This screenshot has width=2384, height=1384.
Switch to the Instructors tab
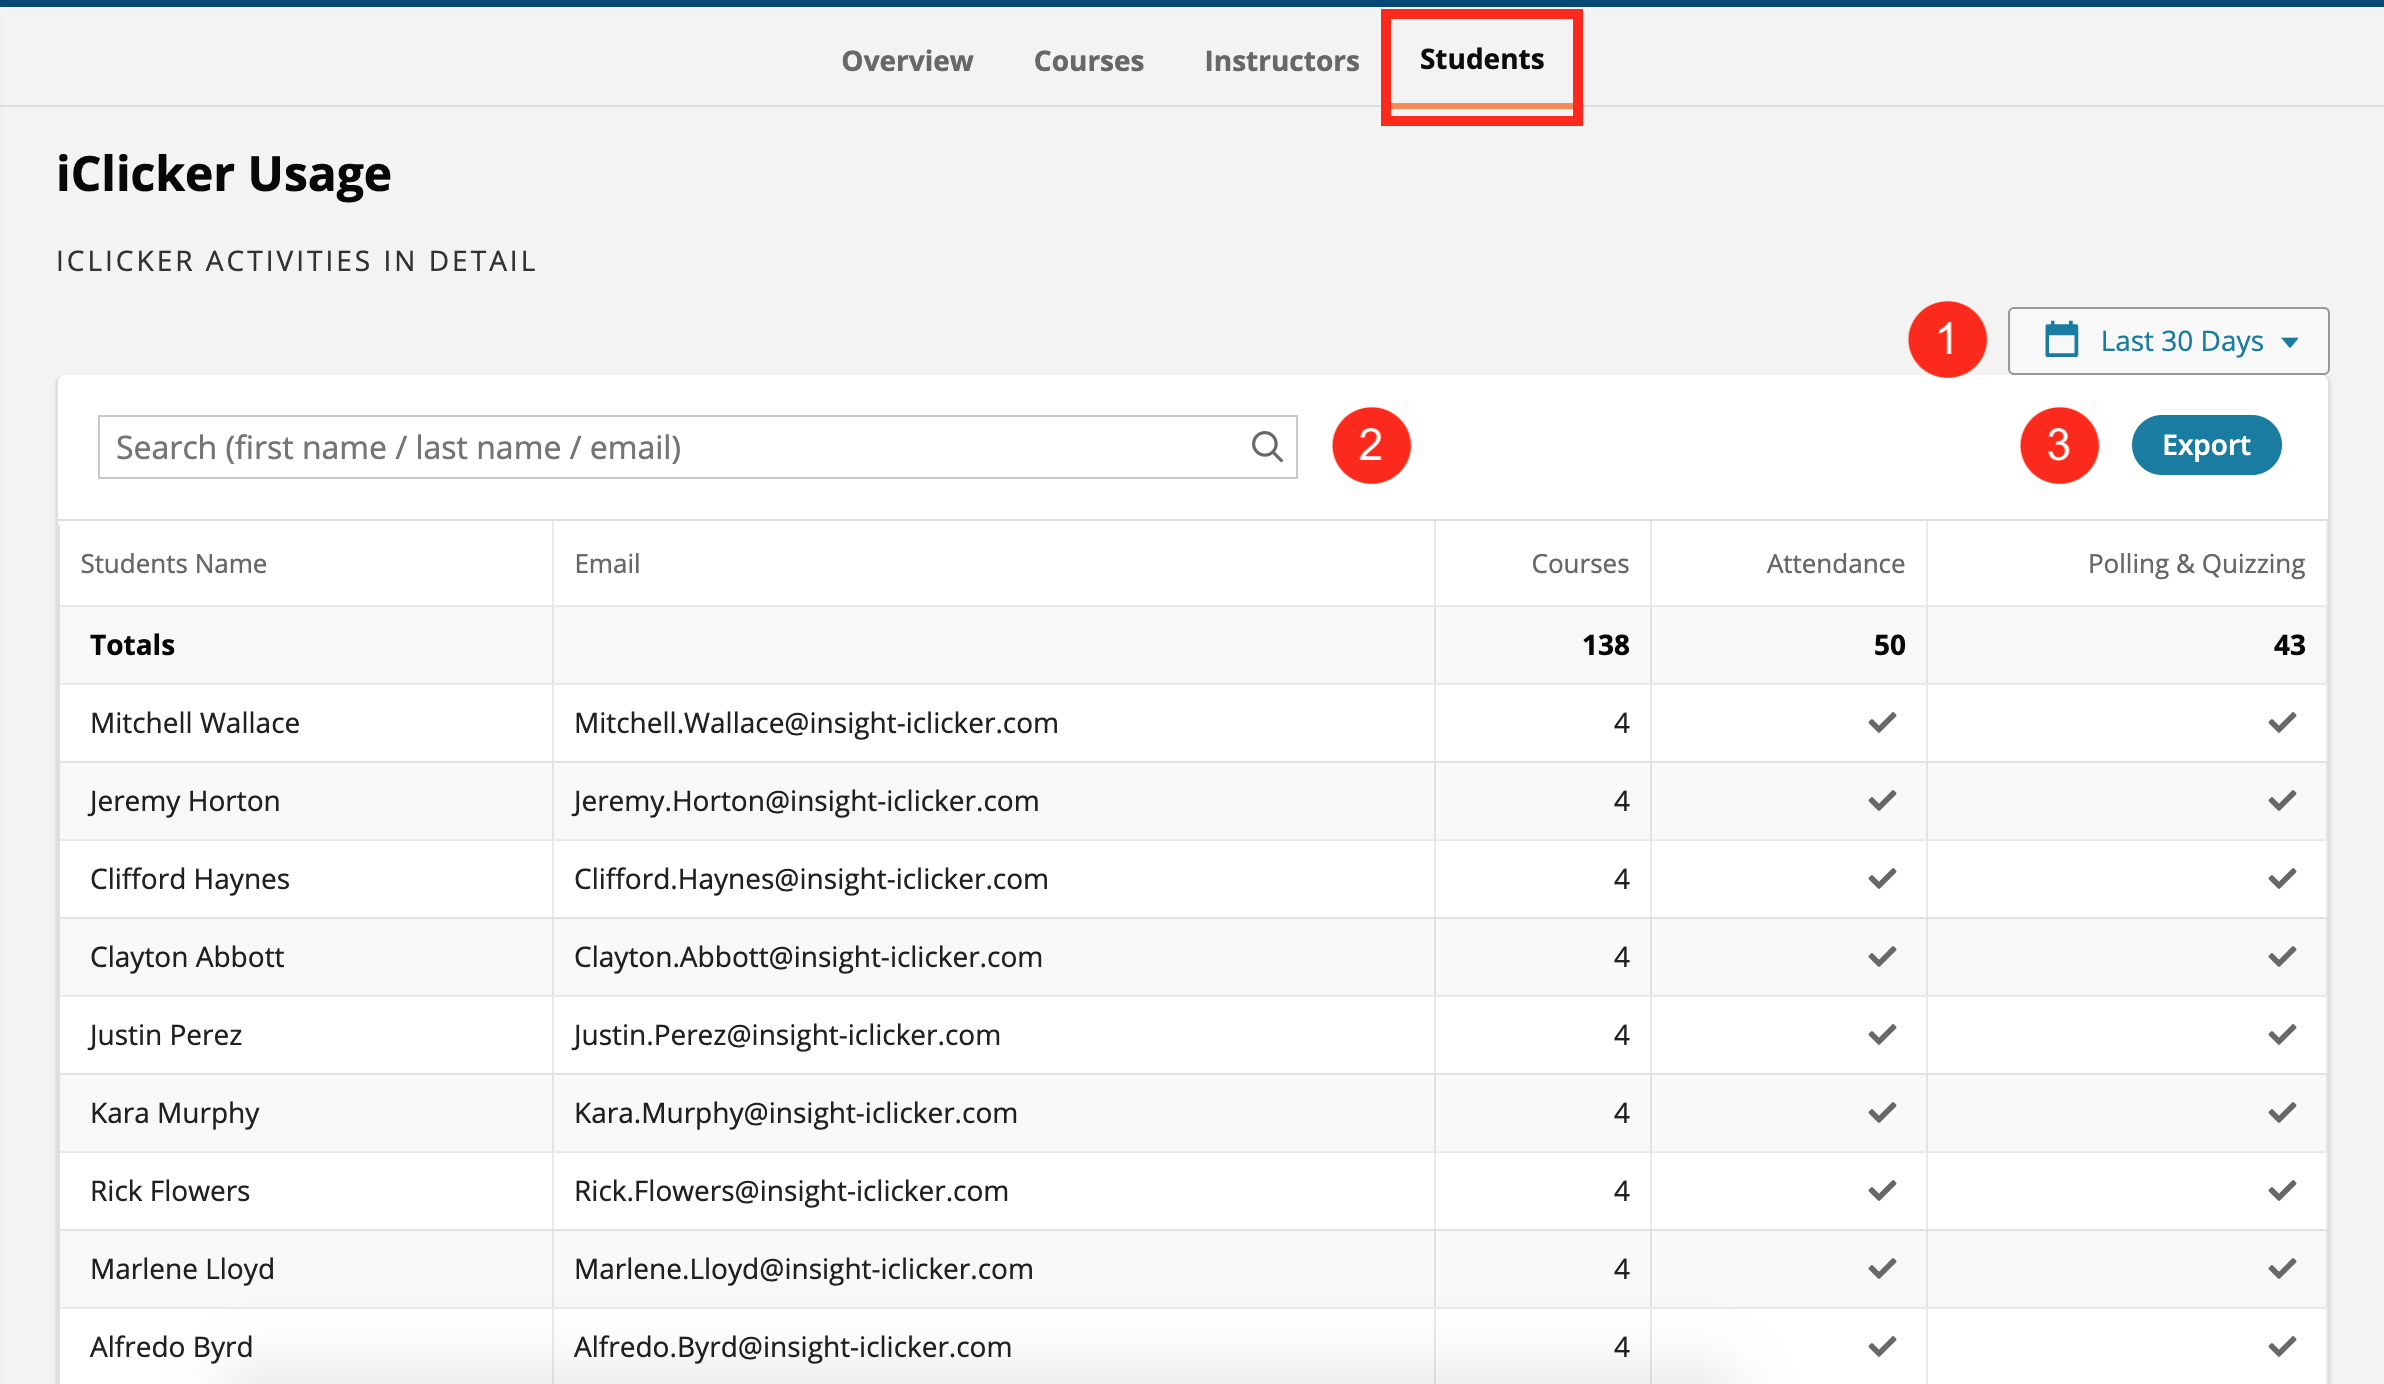tap(1281, 60)
